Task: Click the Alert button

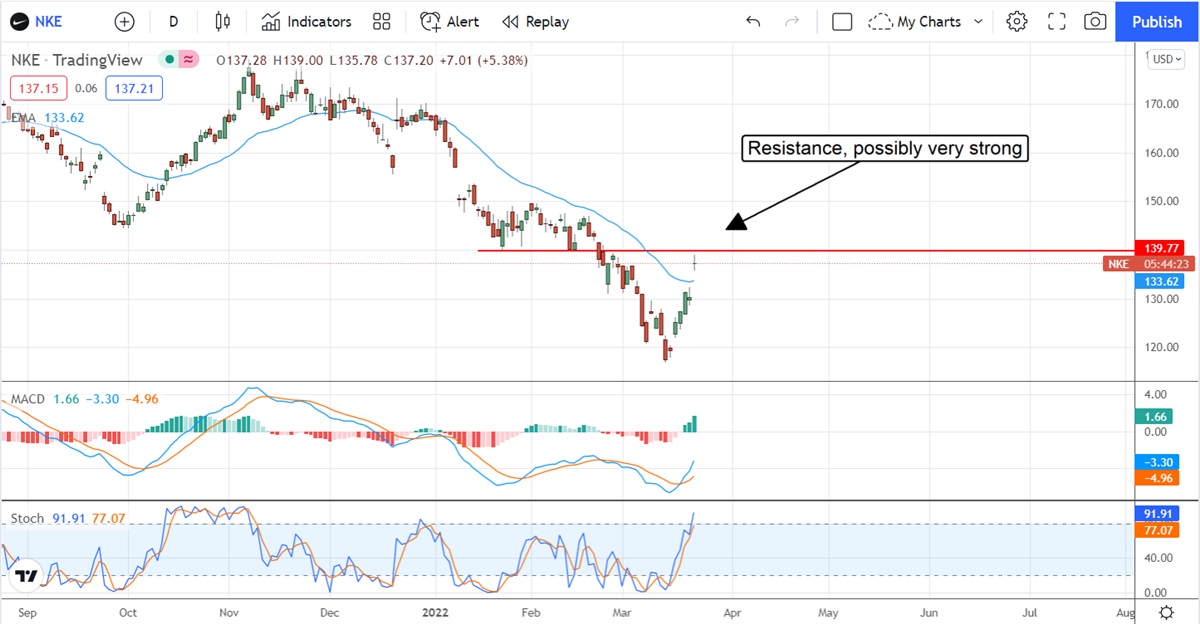Action: point(449,21)
